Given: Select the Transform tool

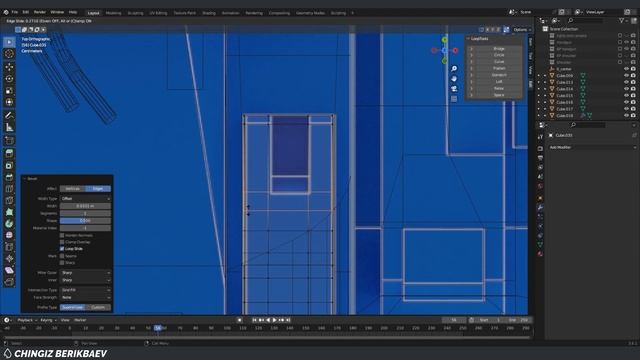Looking at the screenshot, I should [x=9, y=102].
